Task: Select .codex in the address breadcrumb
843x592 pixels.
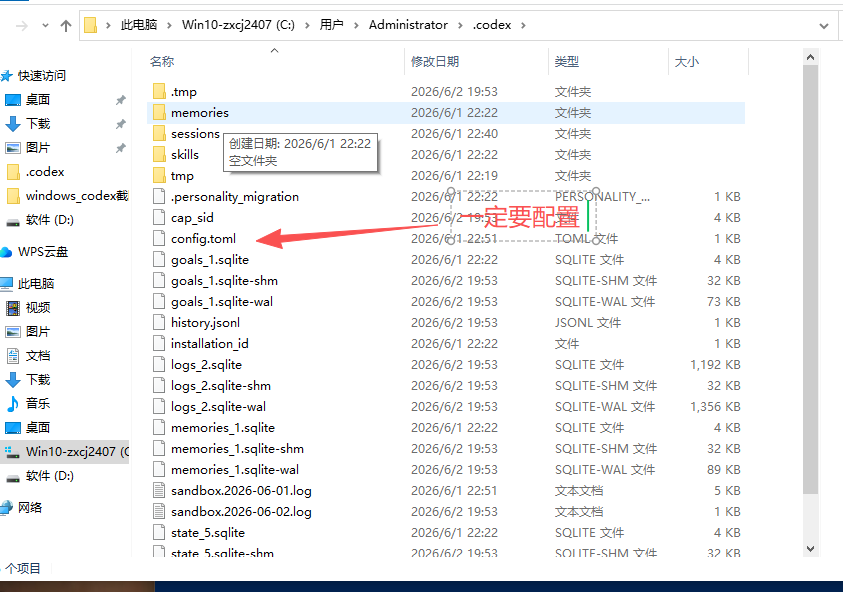Action: [x=492, y=25]
